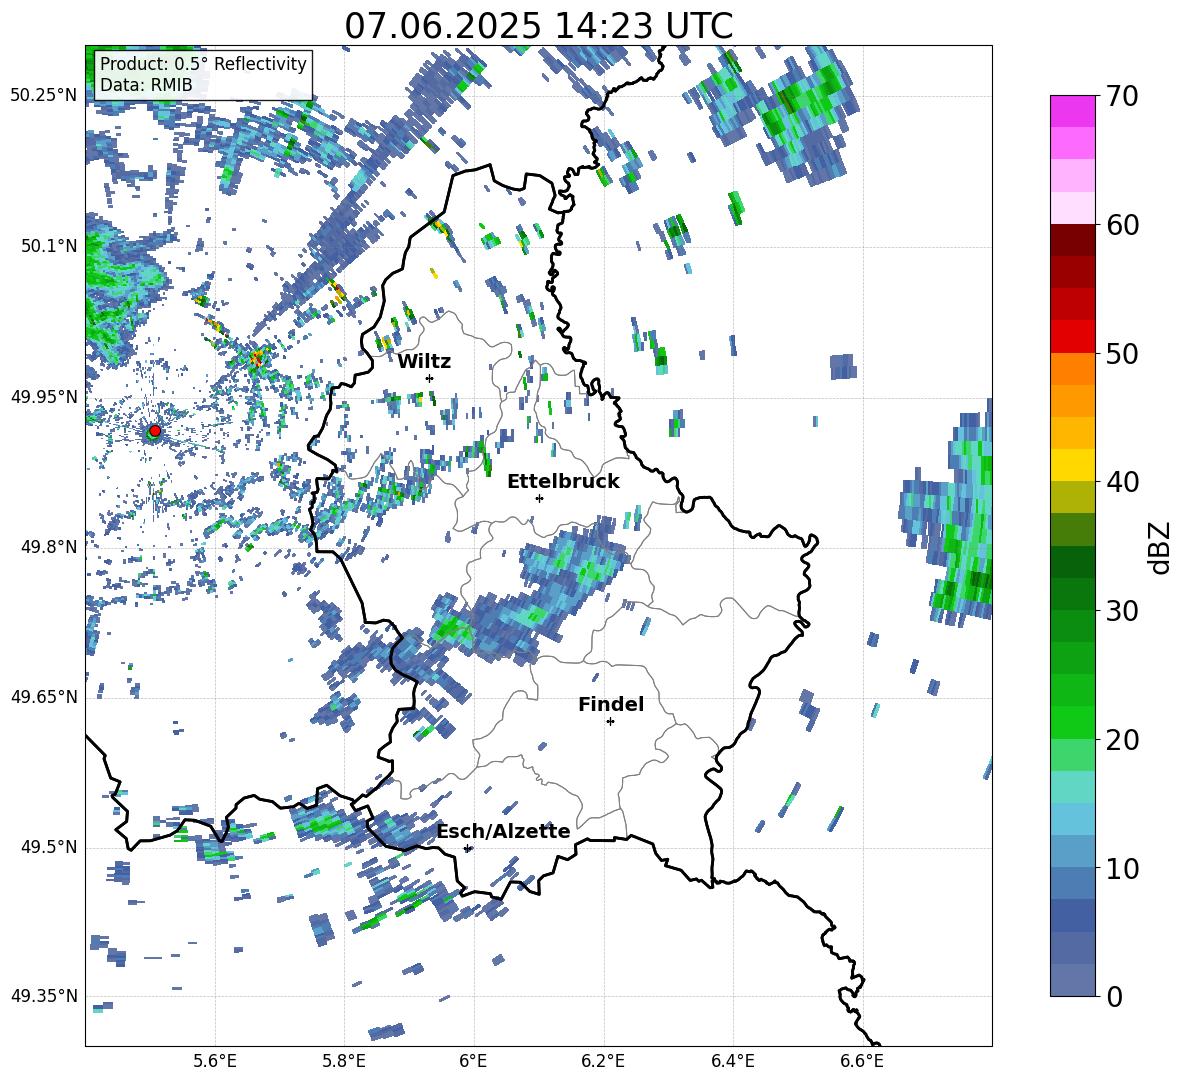
Task: Click the 'Findel' city label
Action: pyautogui.click(x=611, y=704)
